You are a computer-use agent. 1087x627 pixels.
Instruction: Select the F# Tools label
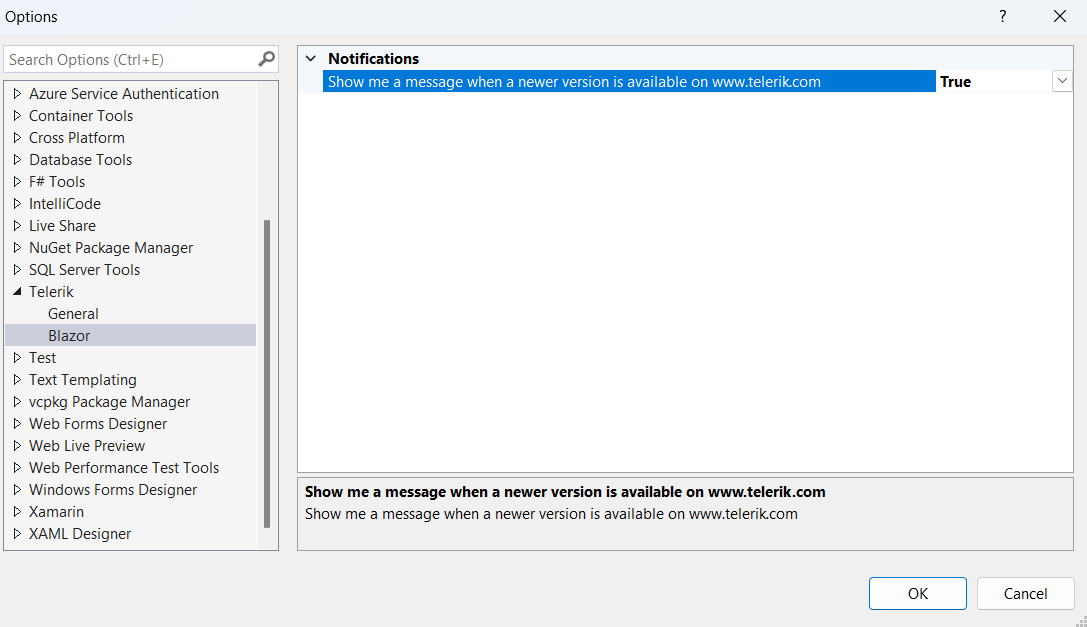click(57, 182)
